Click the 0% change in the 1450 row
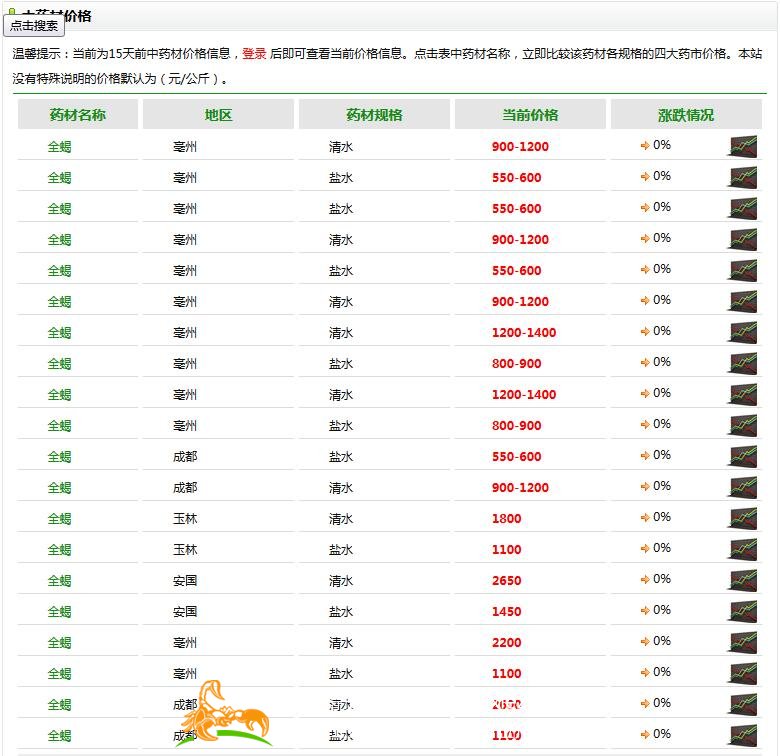The width and height of the screenshot is (780, 756). click(662, 610)
